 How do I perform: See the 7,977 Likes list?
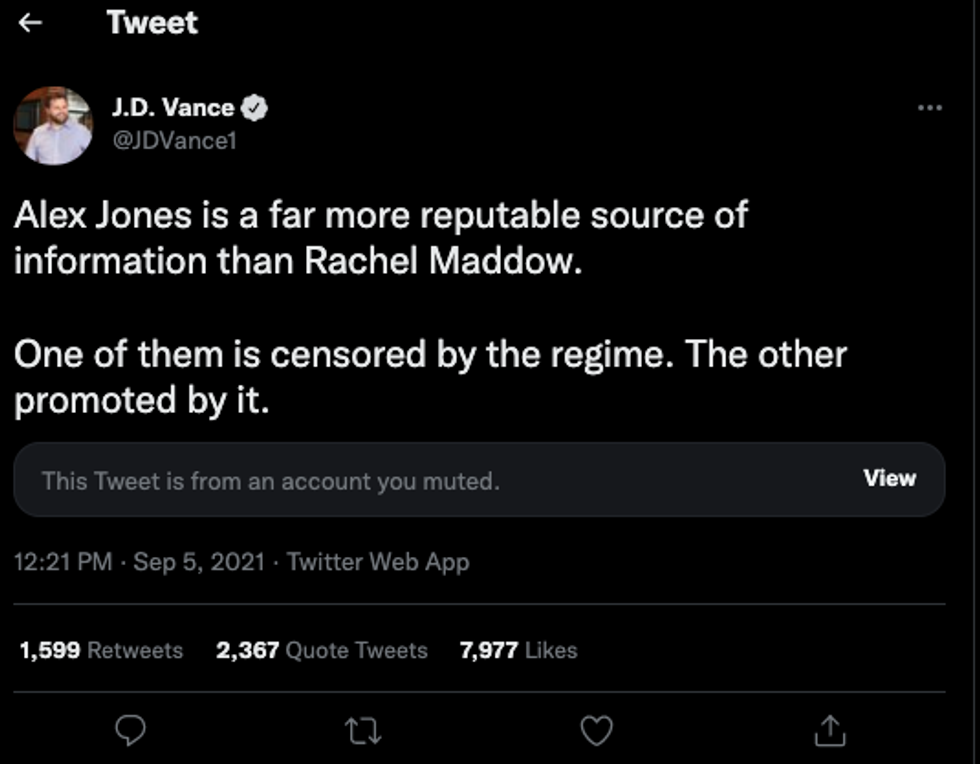point(518,650)
